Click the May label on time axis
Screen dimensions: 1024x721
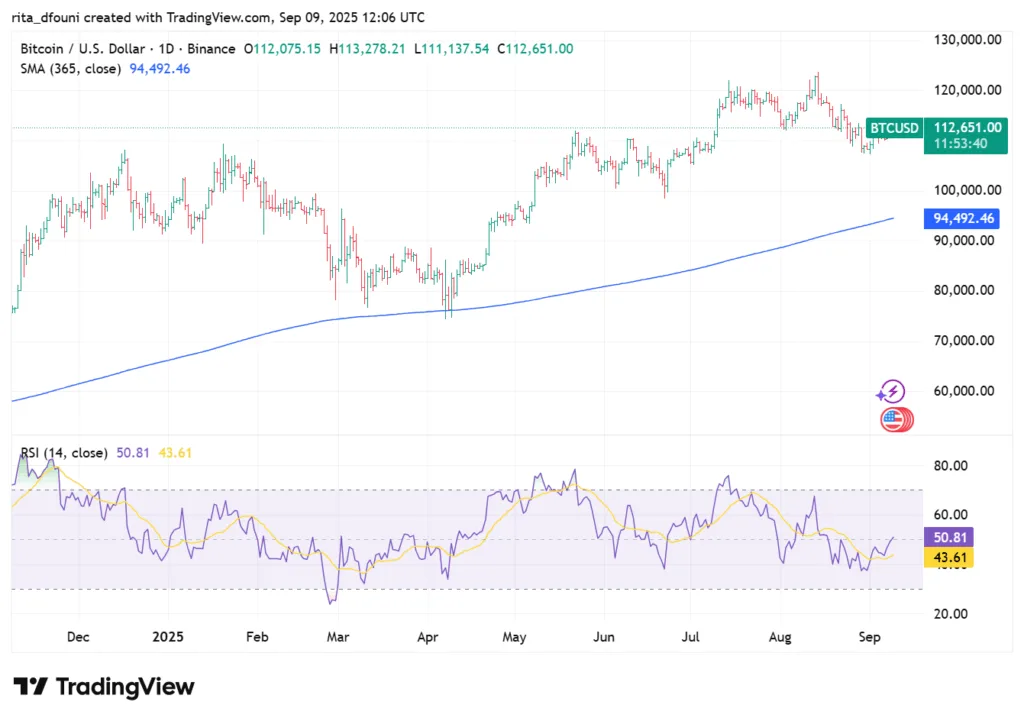(x=514, y=636)
